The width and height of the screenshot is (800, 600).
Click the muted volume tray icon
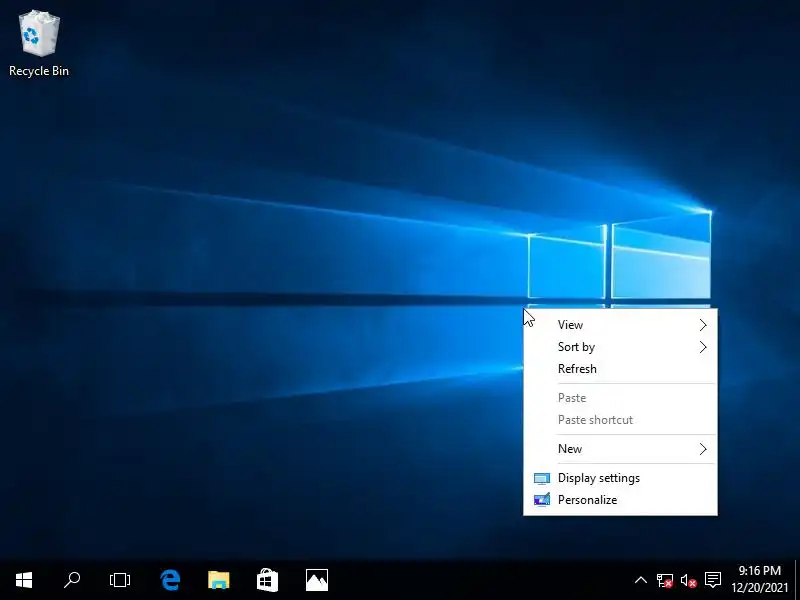click(x=688, y=580)
